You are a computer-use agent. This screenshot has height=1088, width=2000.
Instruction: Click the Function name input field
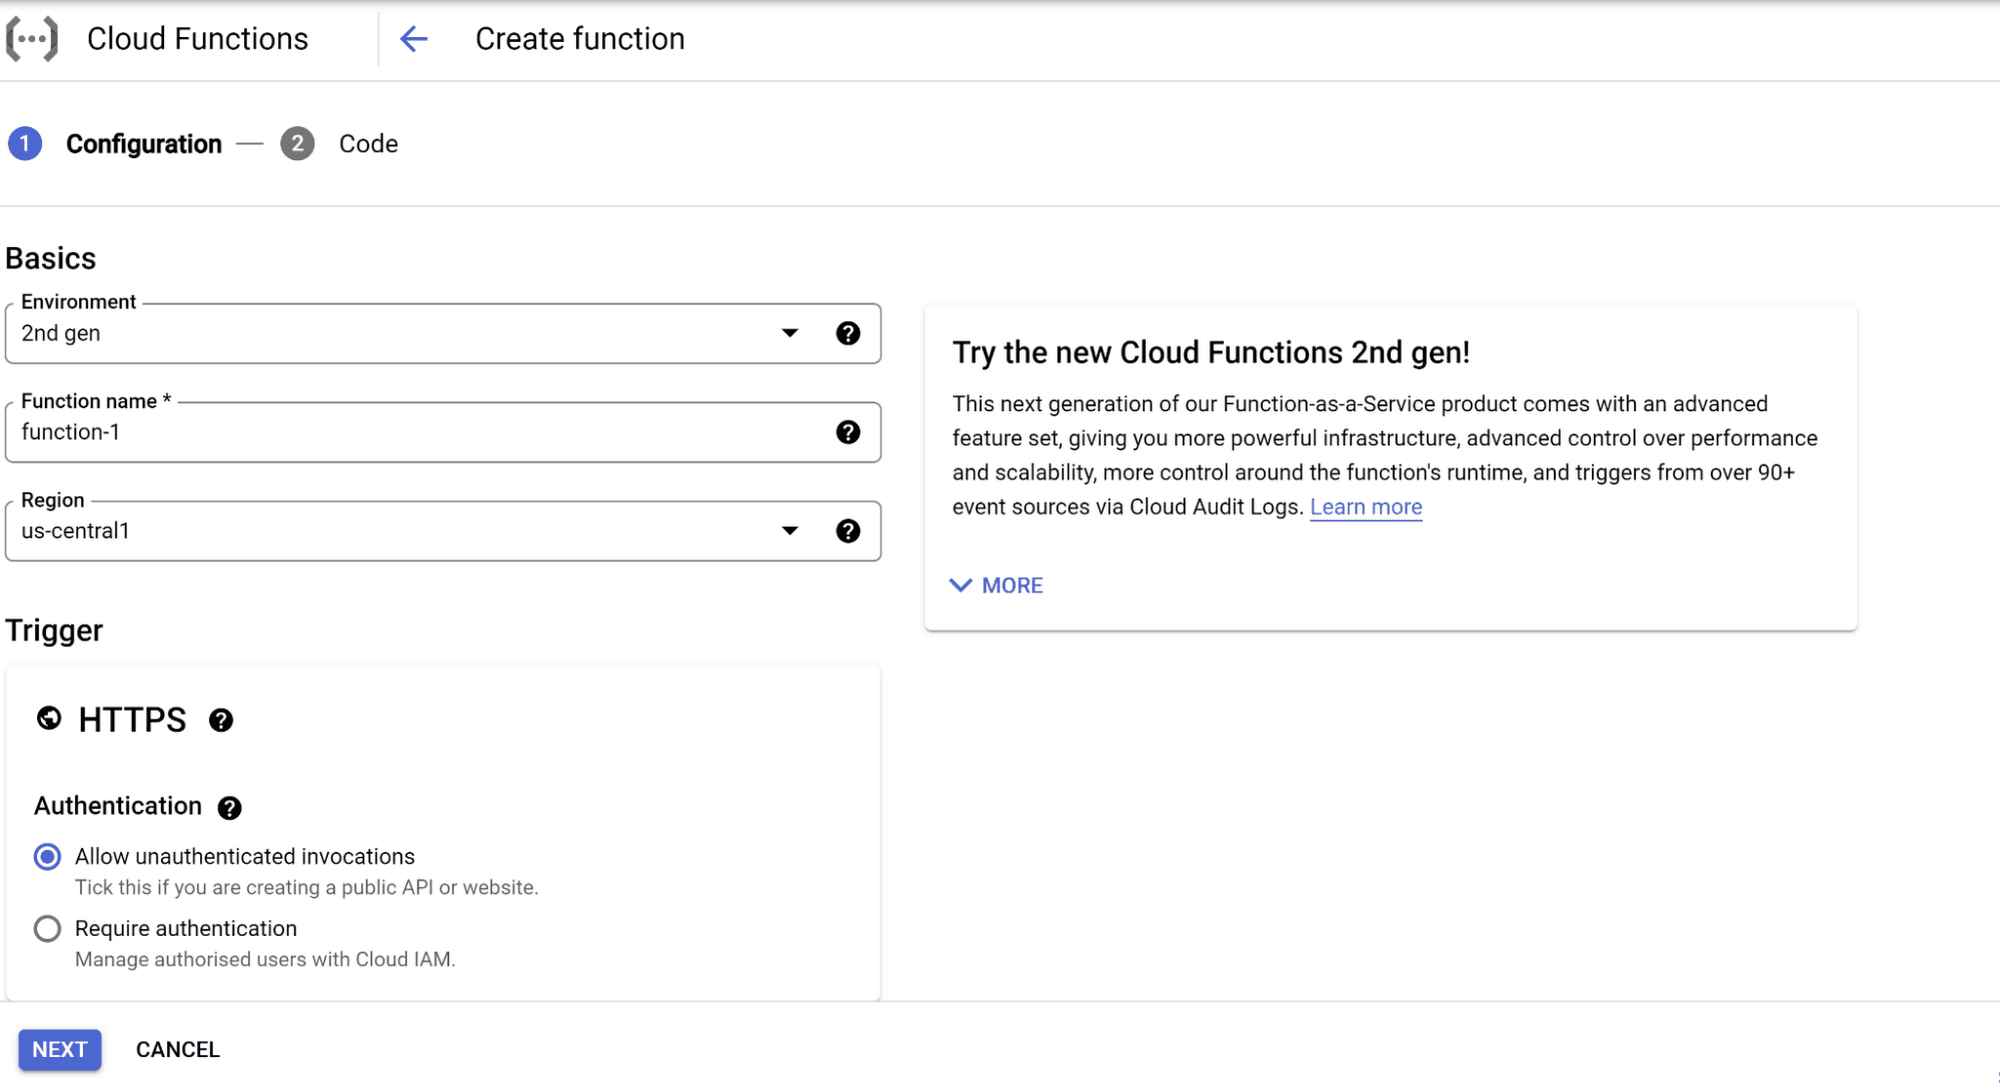[x=442, y=431]
